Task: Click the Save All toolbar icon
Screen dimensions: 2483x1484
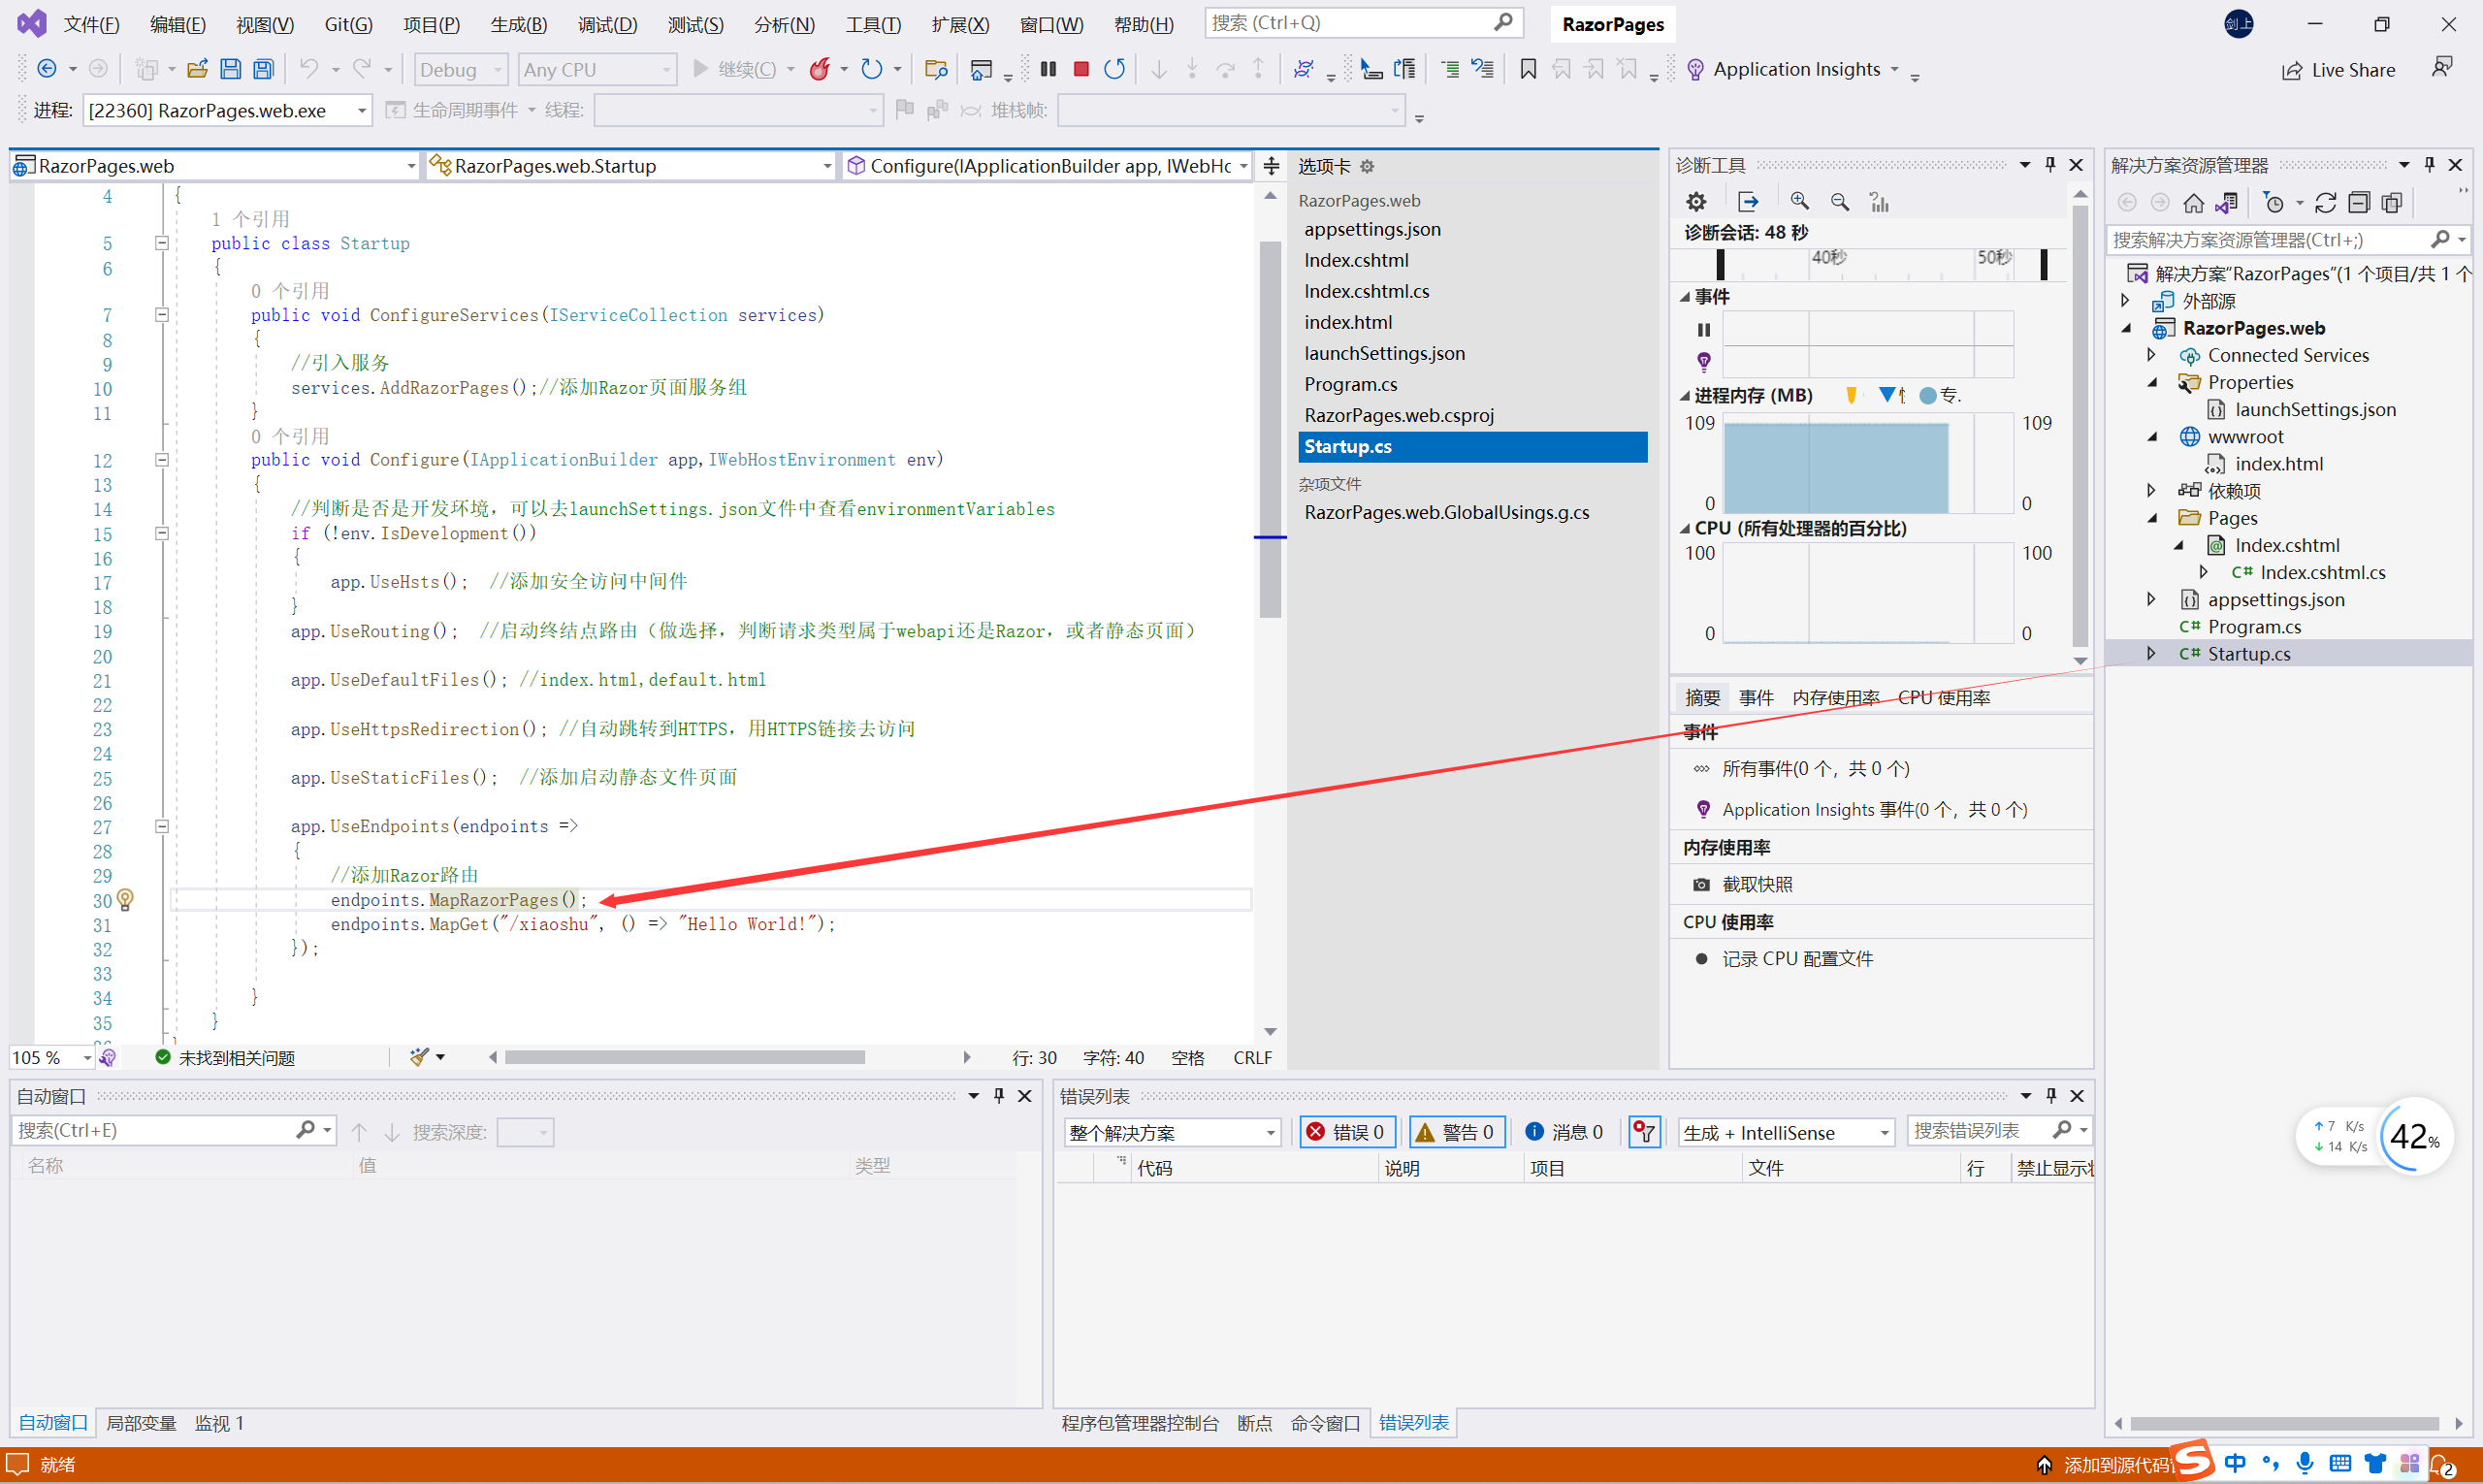Action: [263, 69]
